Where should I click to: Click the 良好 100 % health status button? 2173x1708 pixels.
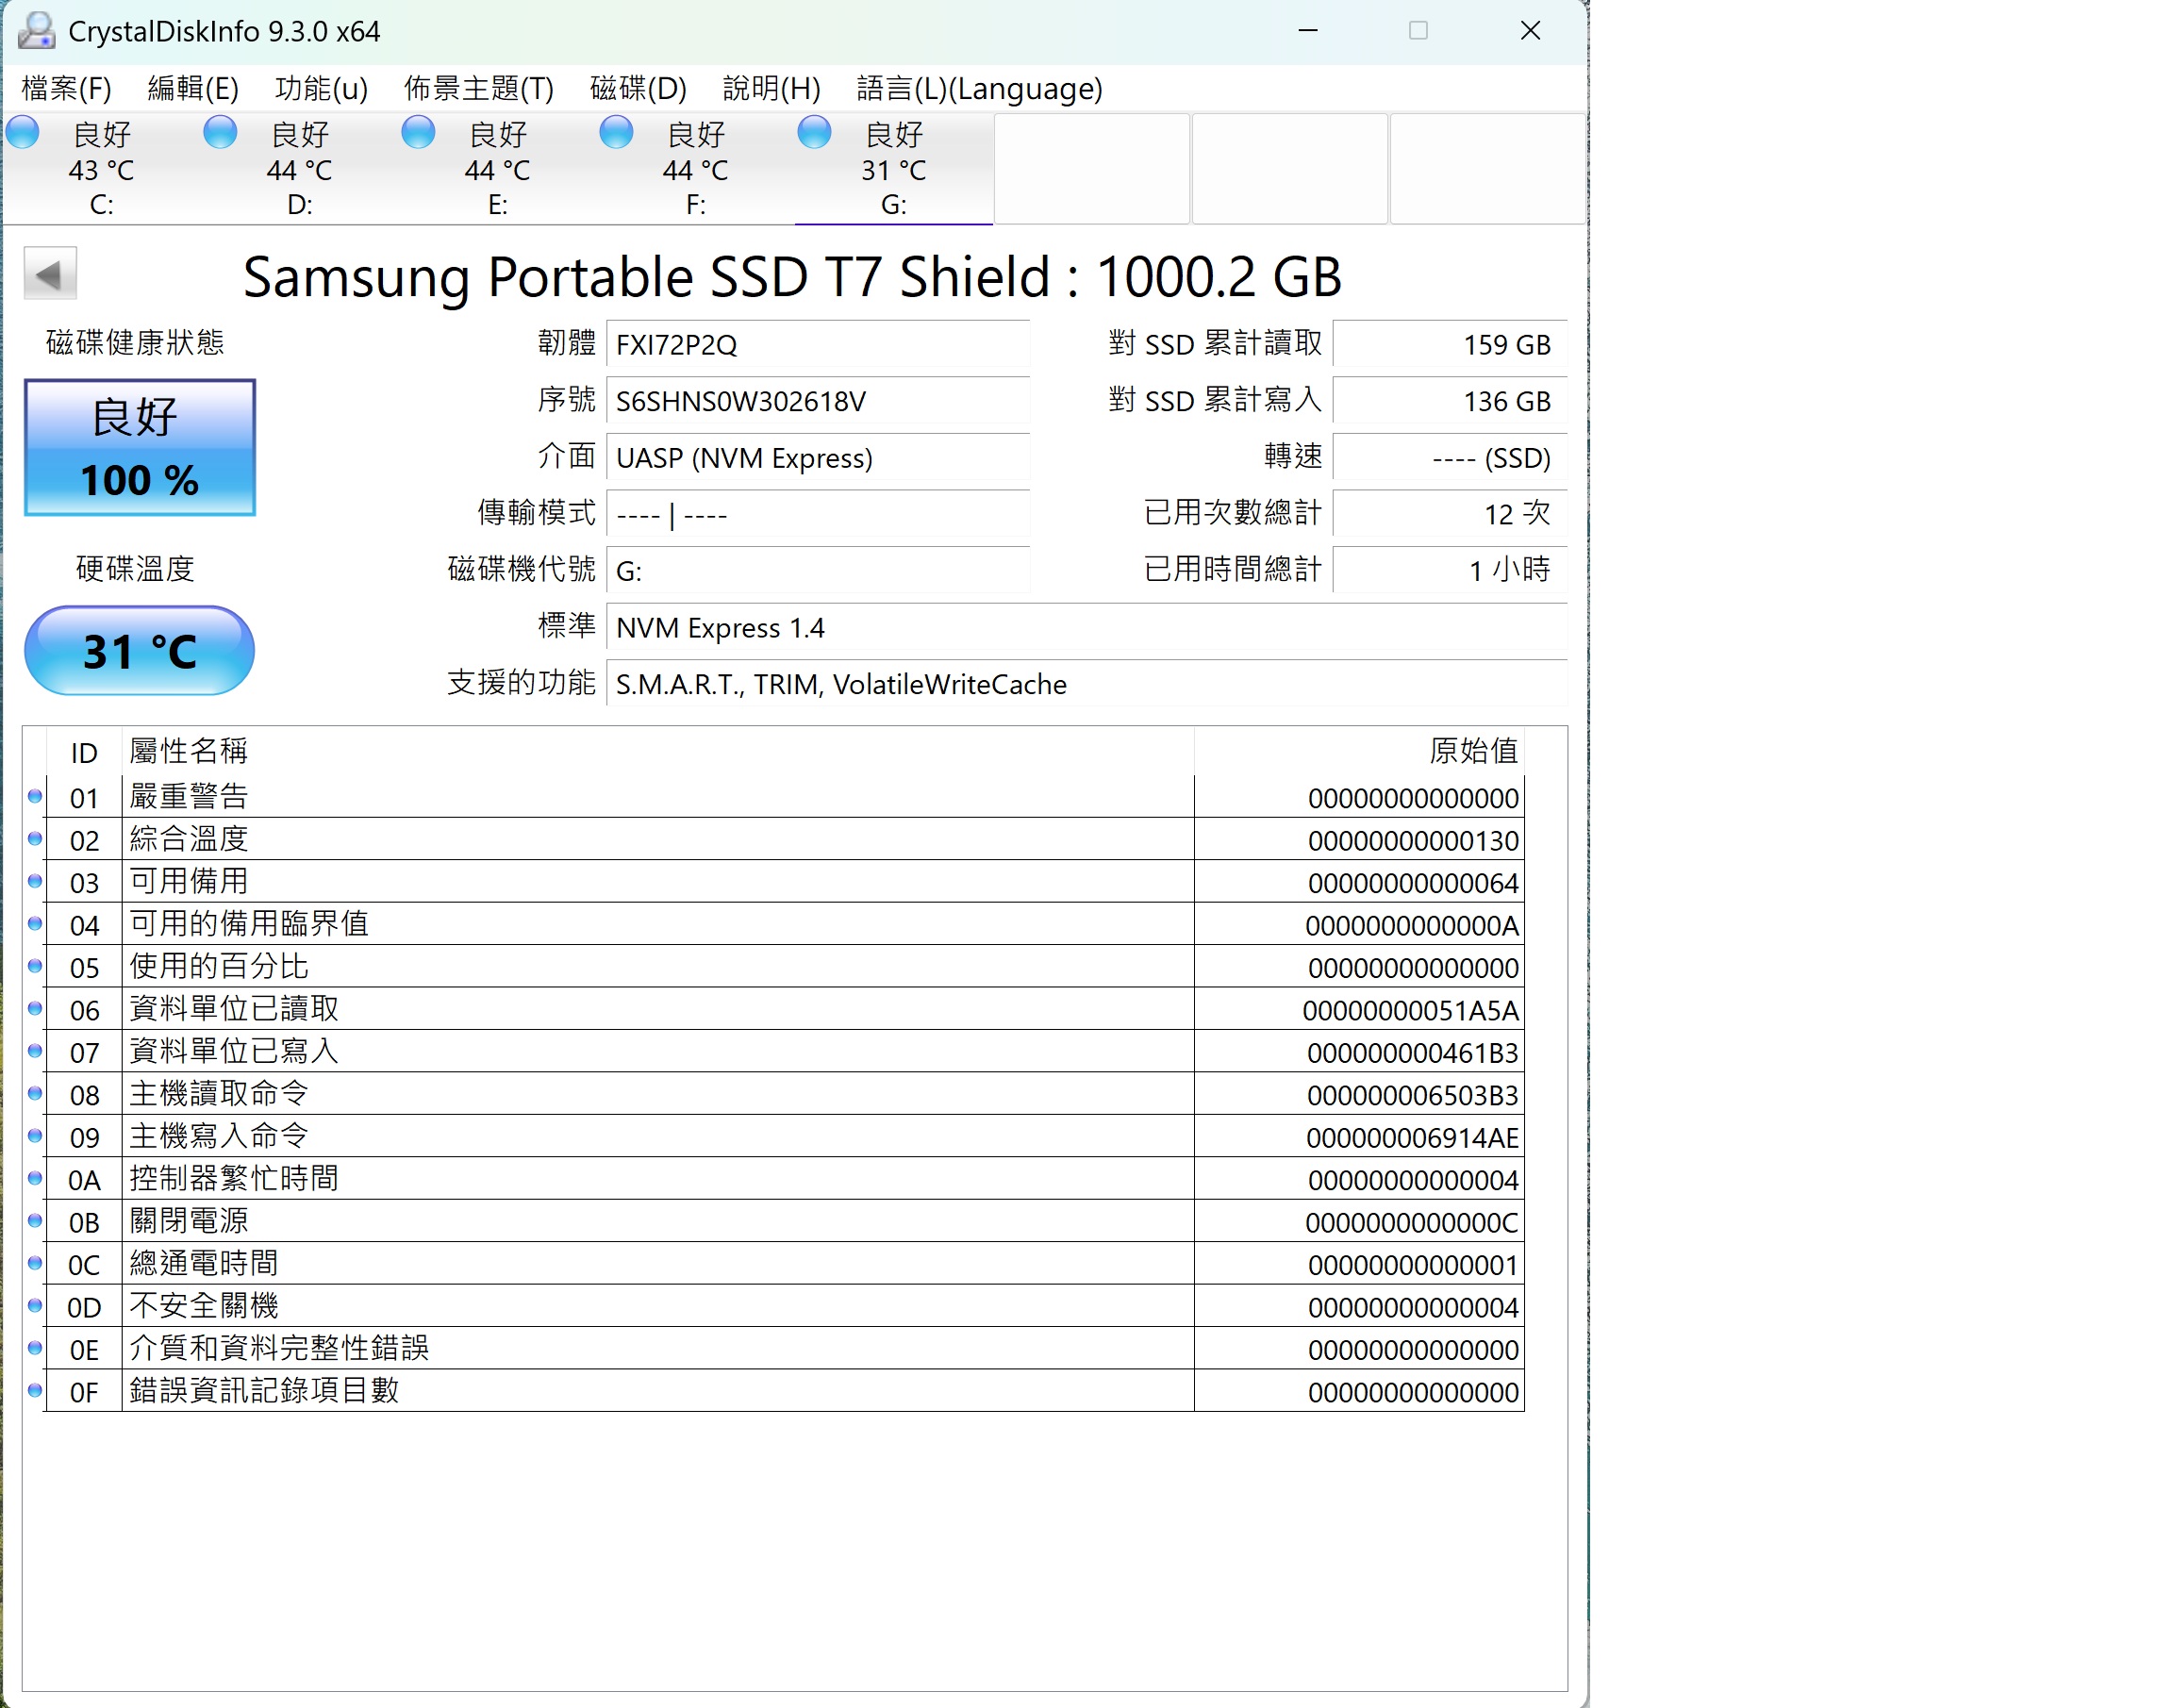(140, 447)
